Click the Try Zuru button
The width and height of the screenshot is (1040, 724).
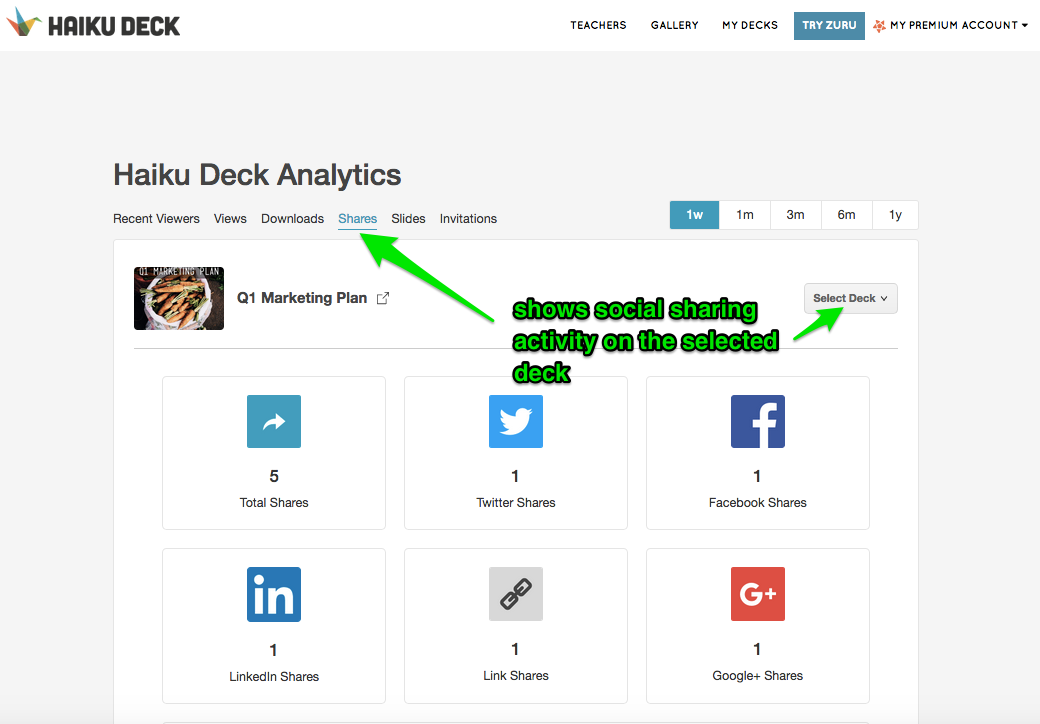pos(829,25)
